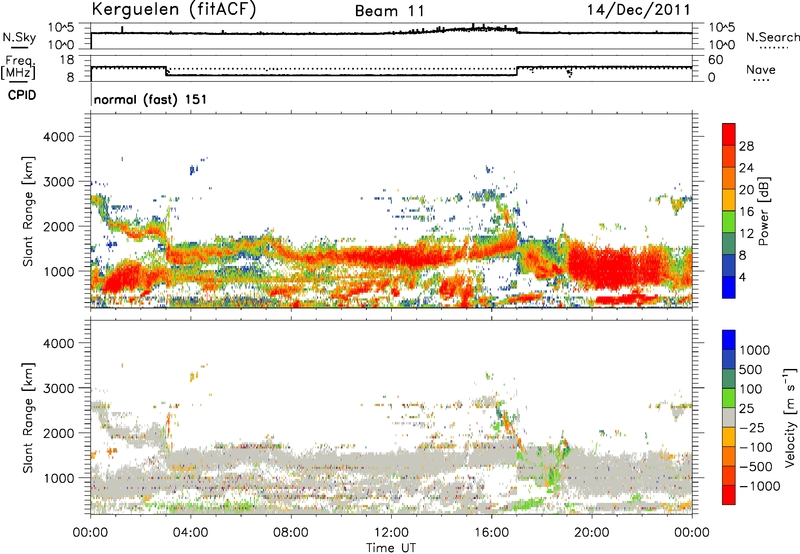Click the 'Nave' legend label
The image size is (800, 554).
[760, 70]
